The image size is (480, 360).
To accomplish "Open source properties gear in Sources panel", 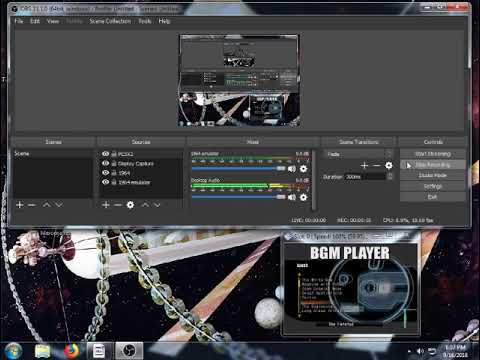I will (x=130, y=205).
